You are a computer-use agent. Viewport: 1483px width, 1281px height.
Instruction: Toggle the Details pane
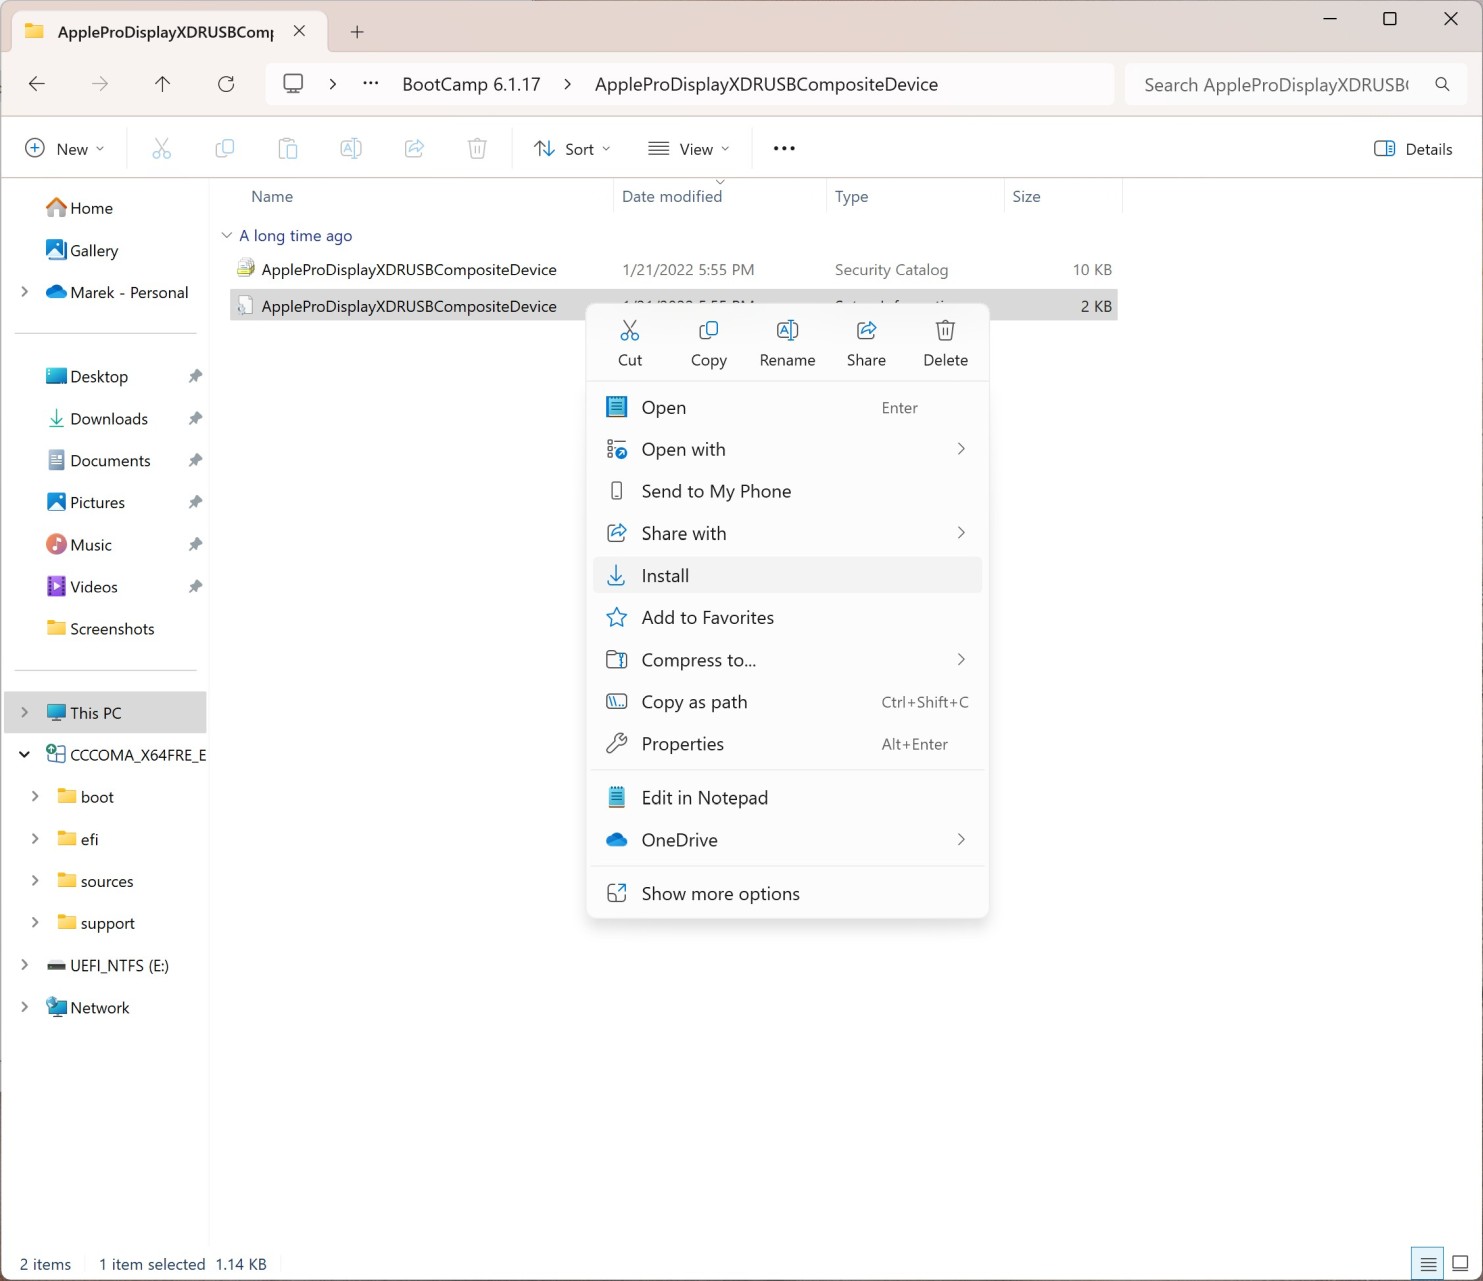1413,149
